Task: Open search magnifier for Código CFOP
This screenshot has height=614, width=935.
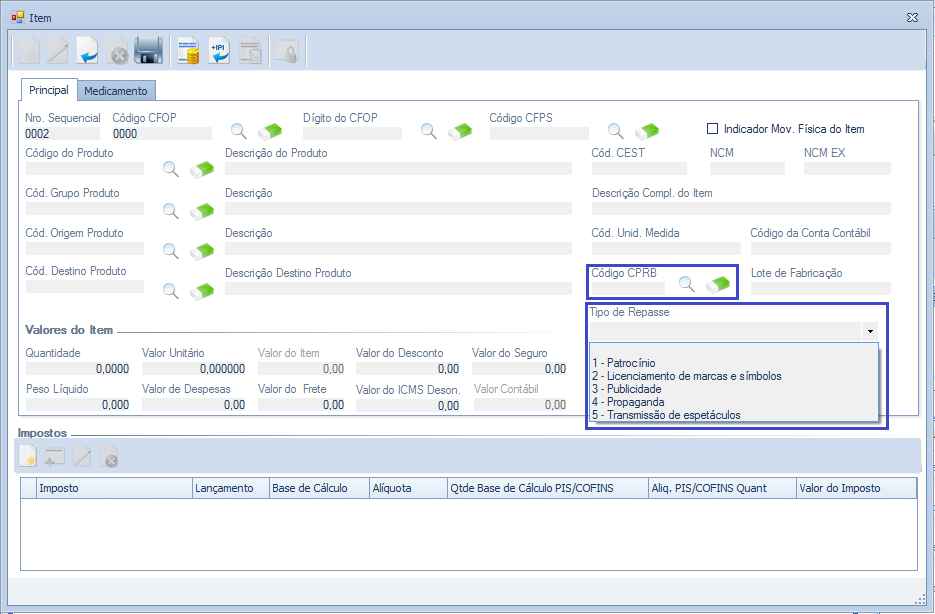Action: coord(239,131)
